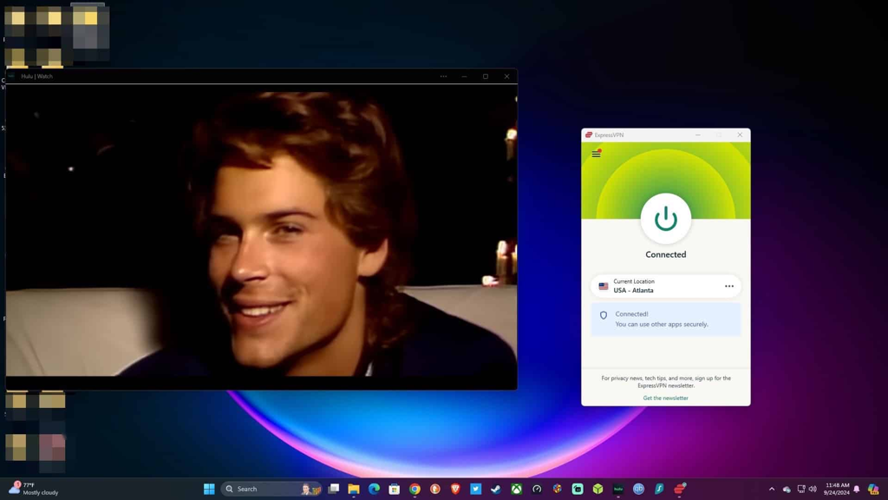
Task: Open Google Chrome from the taskbar
Action: [x=415, y=489]
